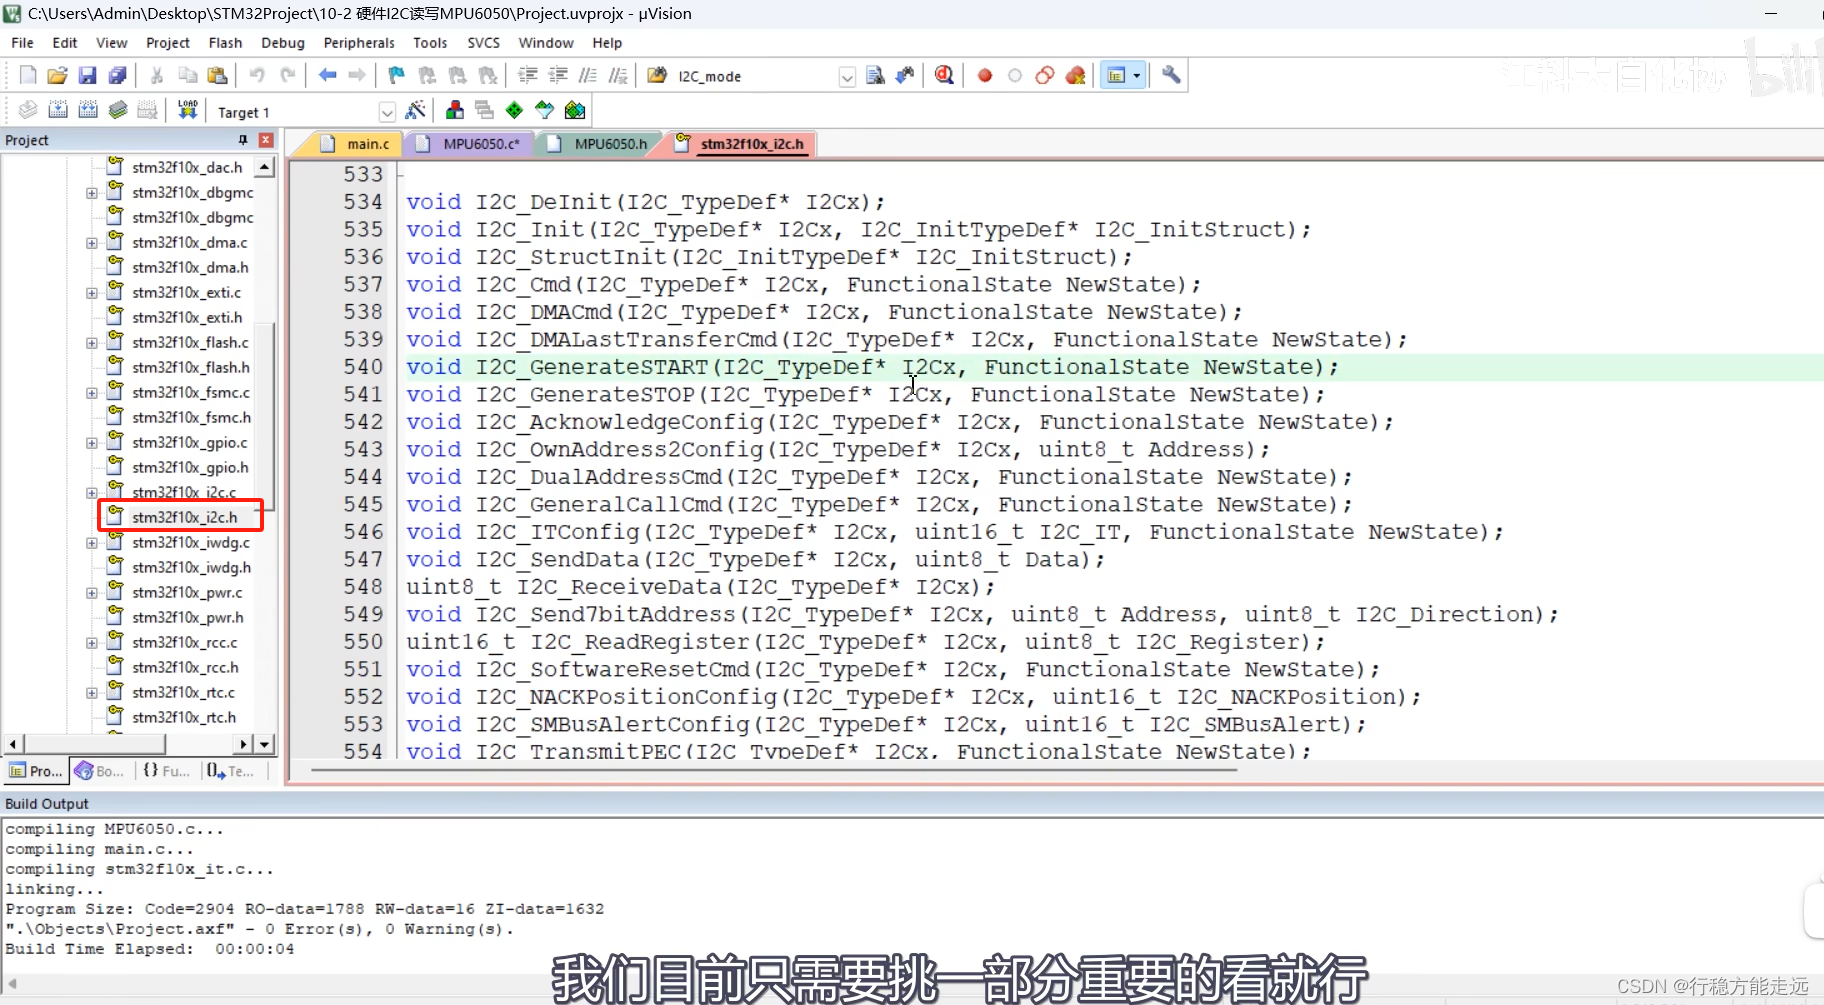Click the I2C_SendData declaration on line 547
The image size is (1824, 1005).
pos(755,560)
